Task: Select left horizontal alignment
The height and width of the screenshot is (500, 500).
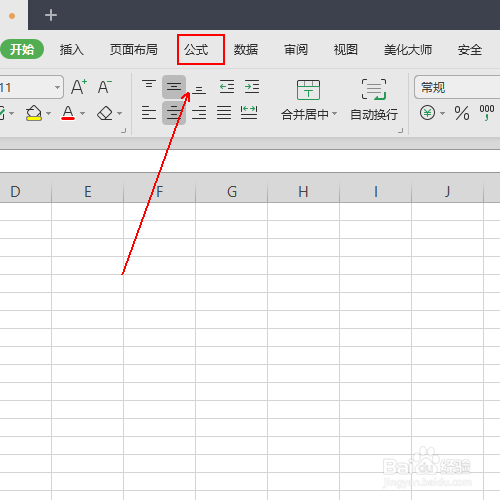Action: 149,113
